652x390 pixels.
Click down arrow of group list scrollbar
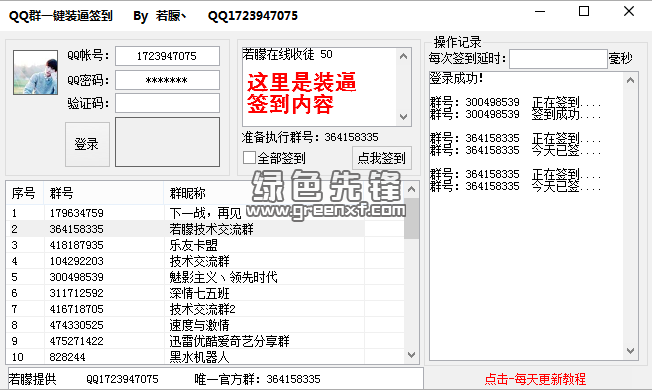[411, 355]
